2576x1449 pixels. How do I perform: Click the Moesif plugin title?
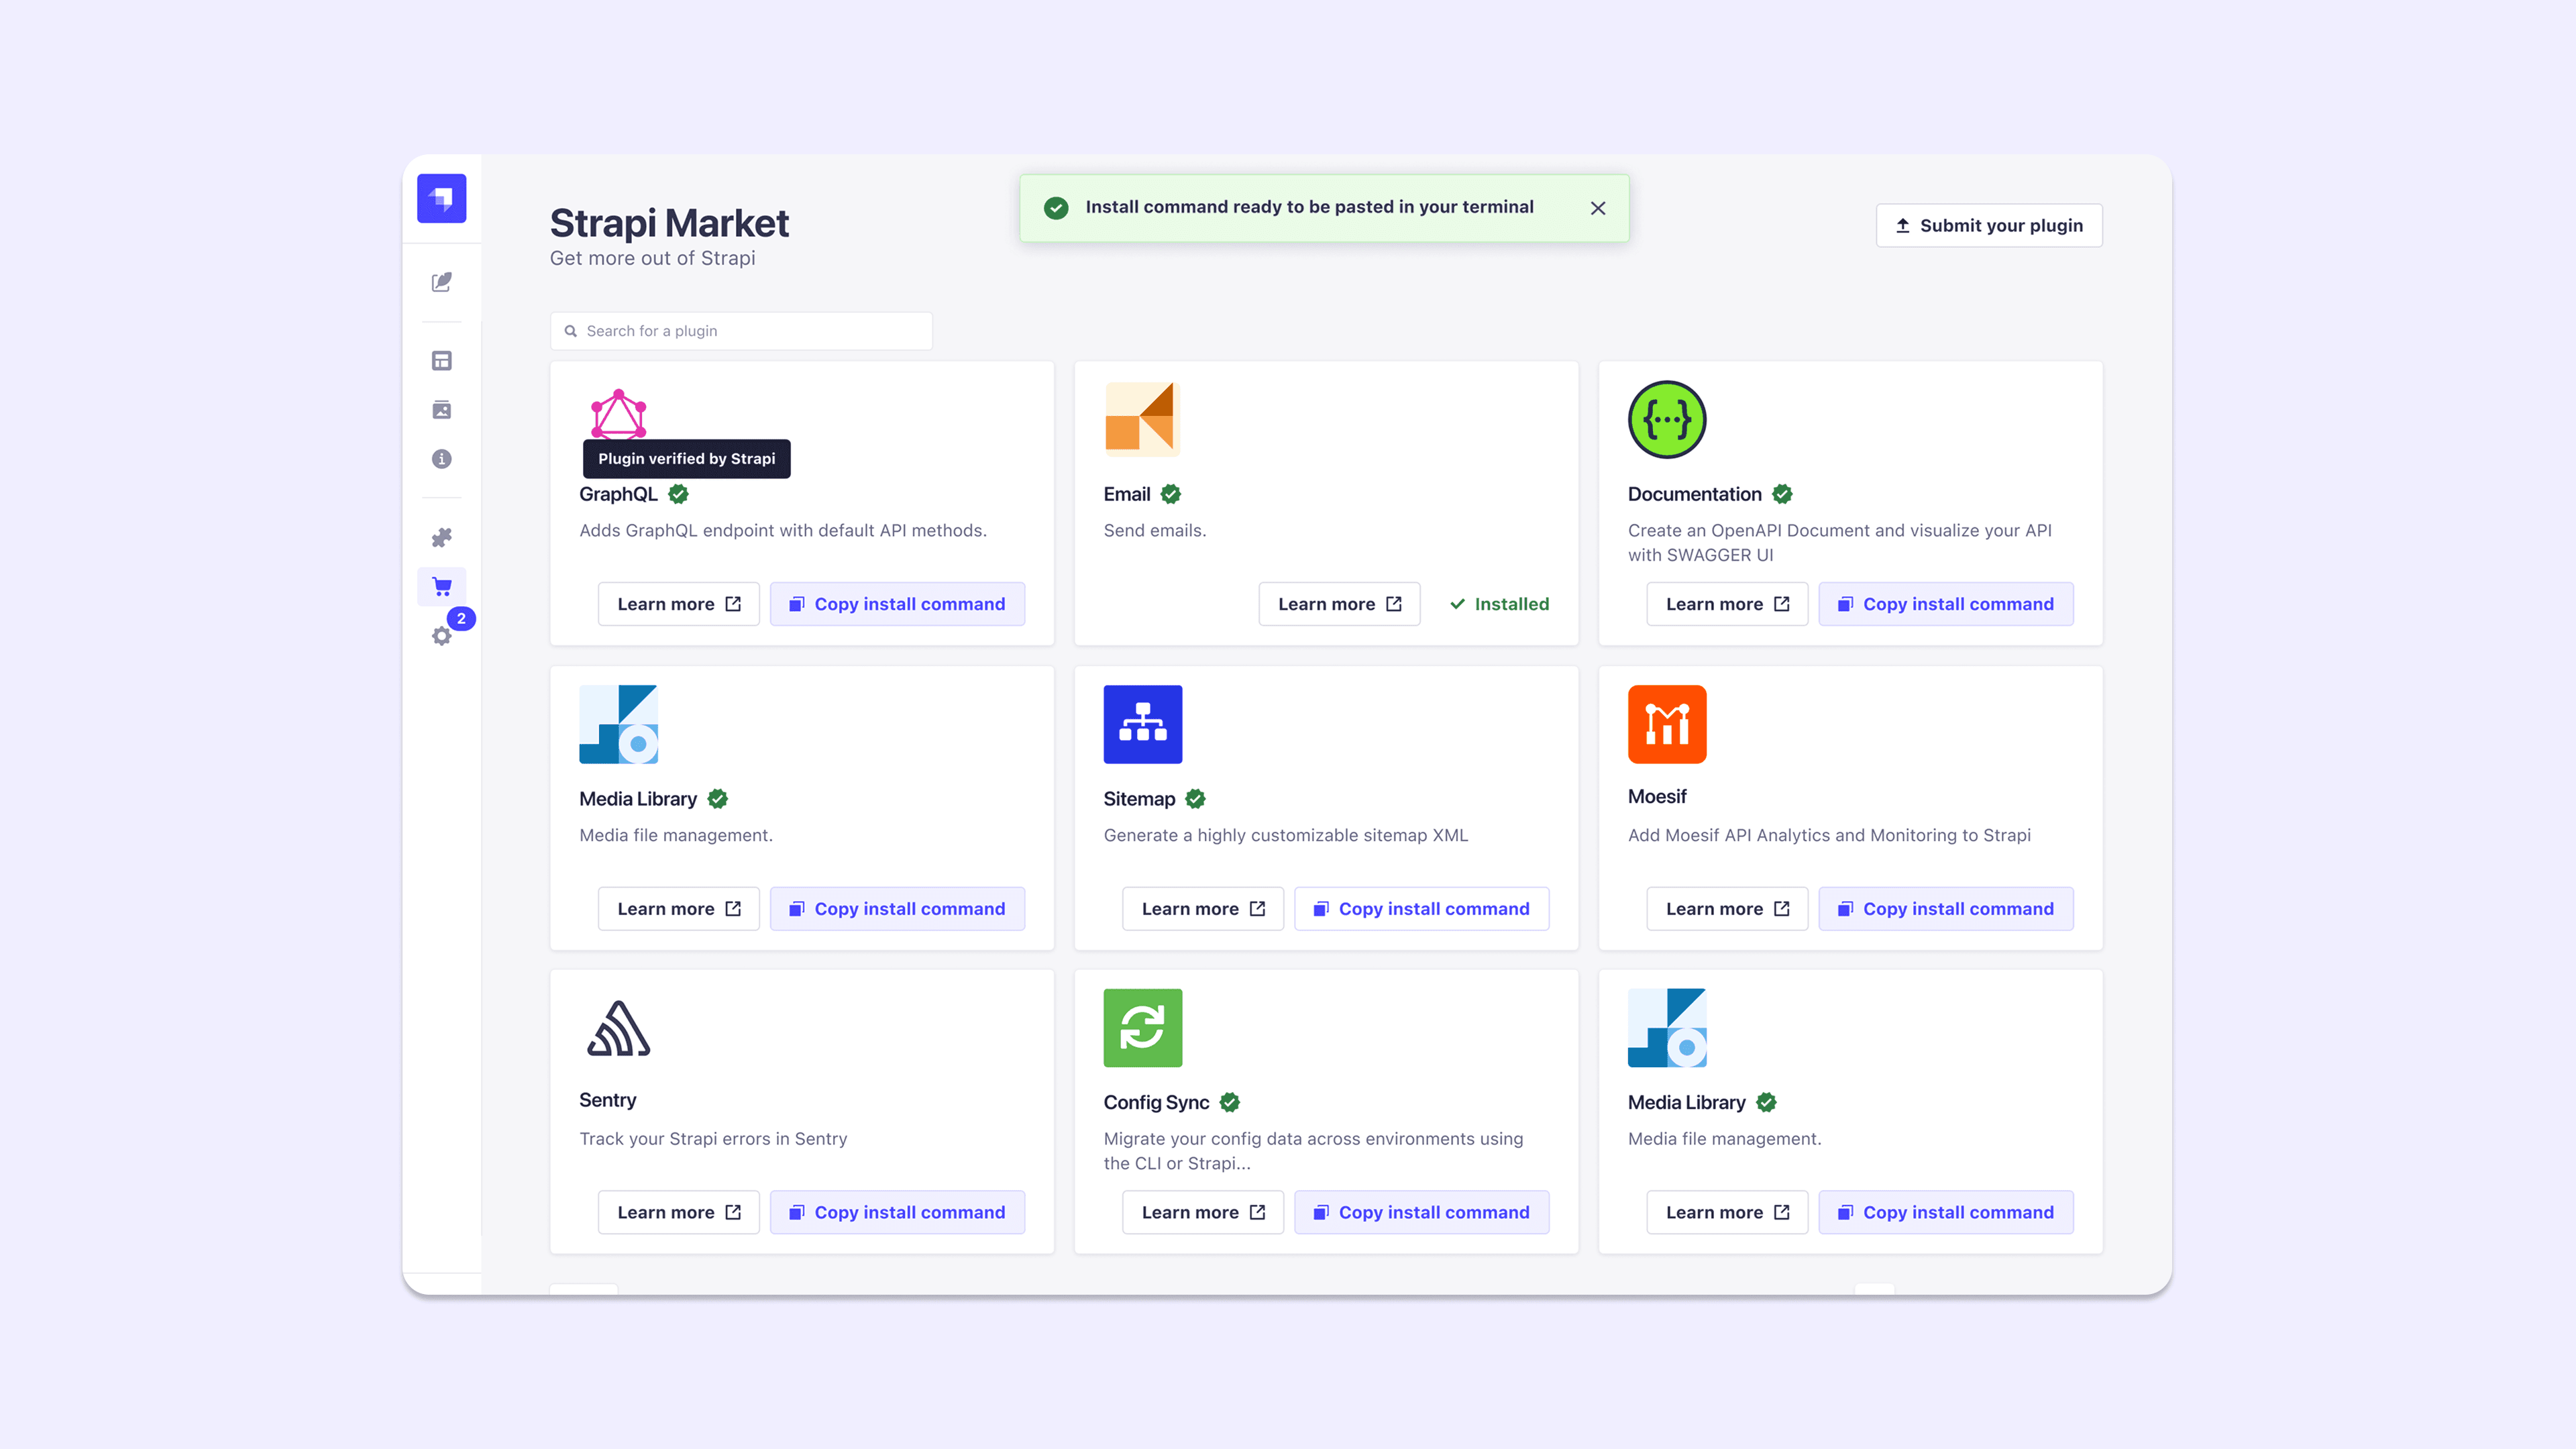[x=1656, y=797]
